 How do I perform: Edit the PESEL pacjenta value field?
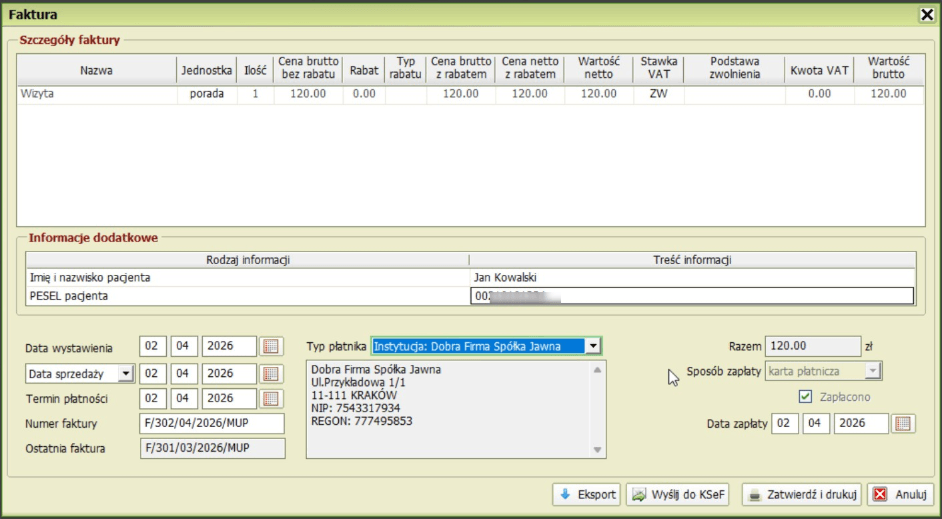click(x=691, y=295)
